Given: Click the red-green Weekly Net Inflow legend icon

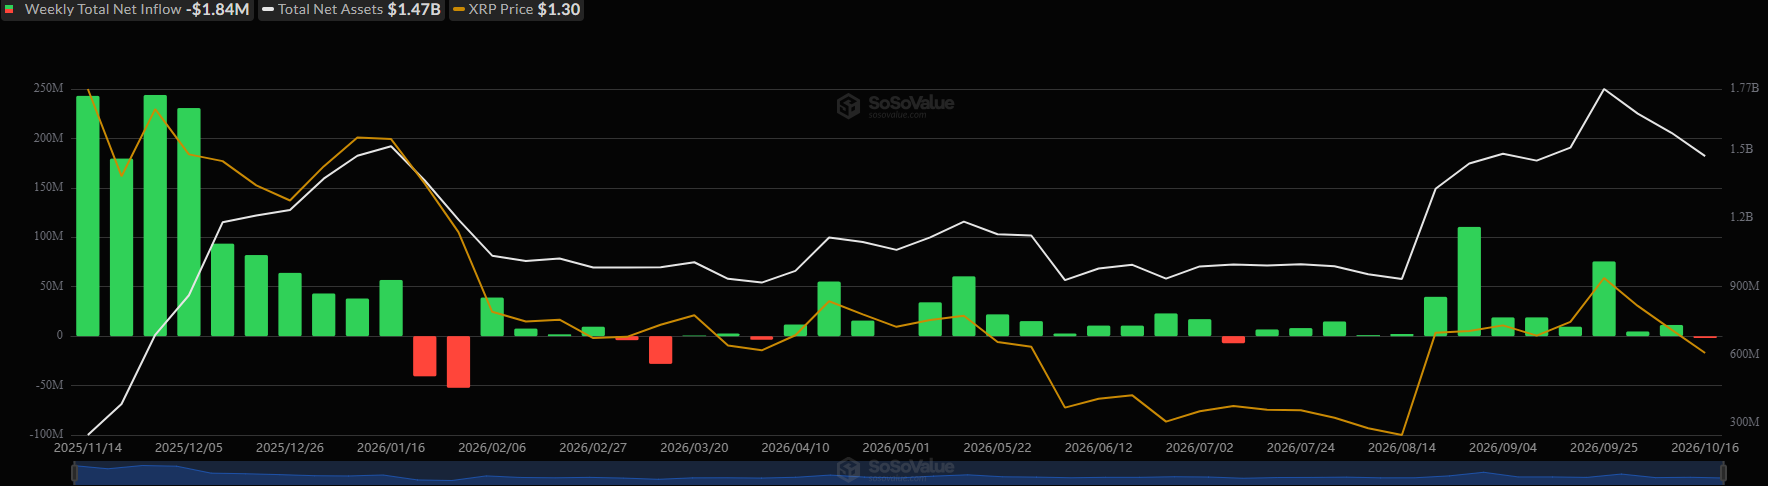Looking at the screenshot, I should [10, 9].
